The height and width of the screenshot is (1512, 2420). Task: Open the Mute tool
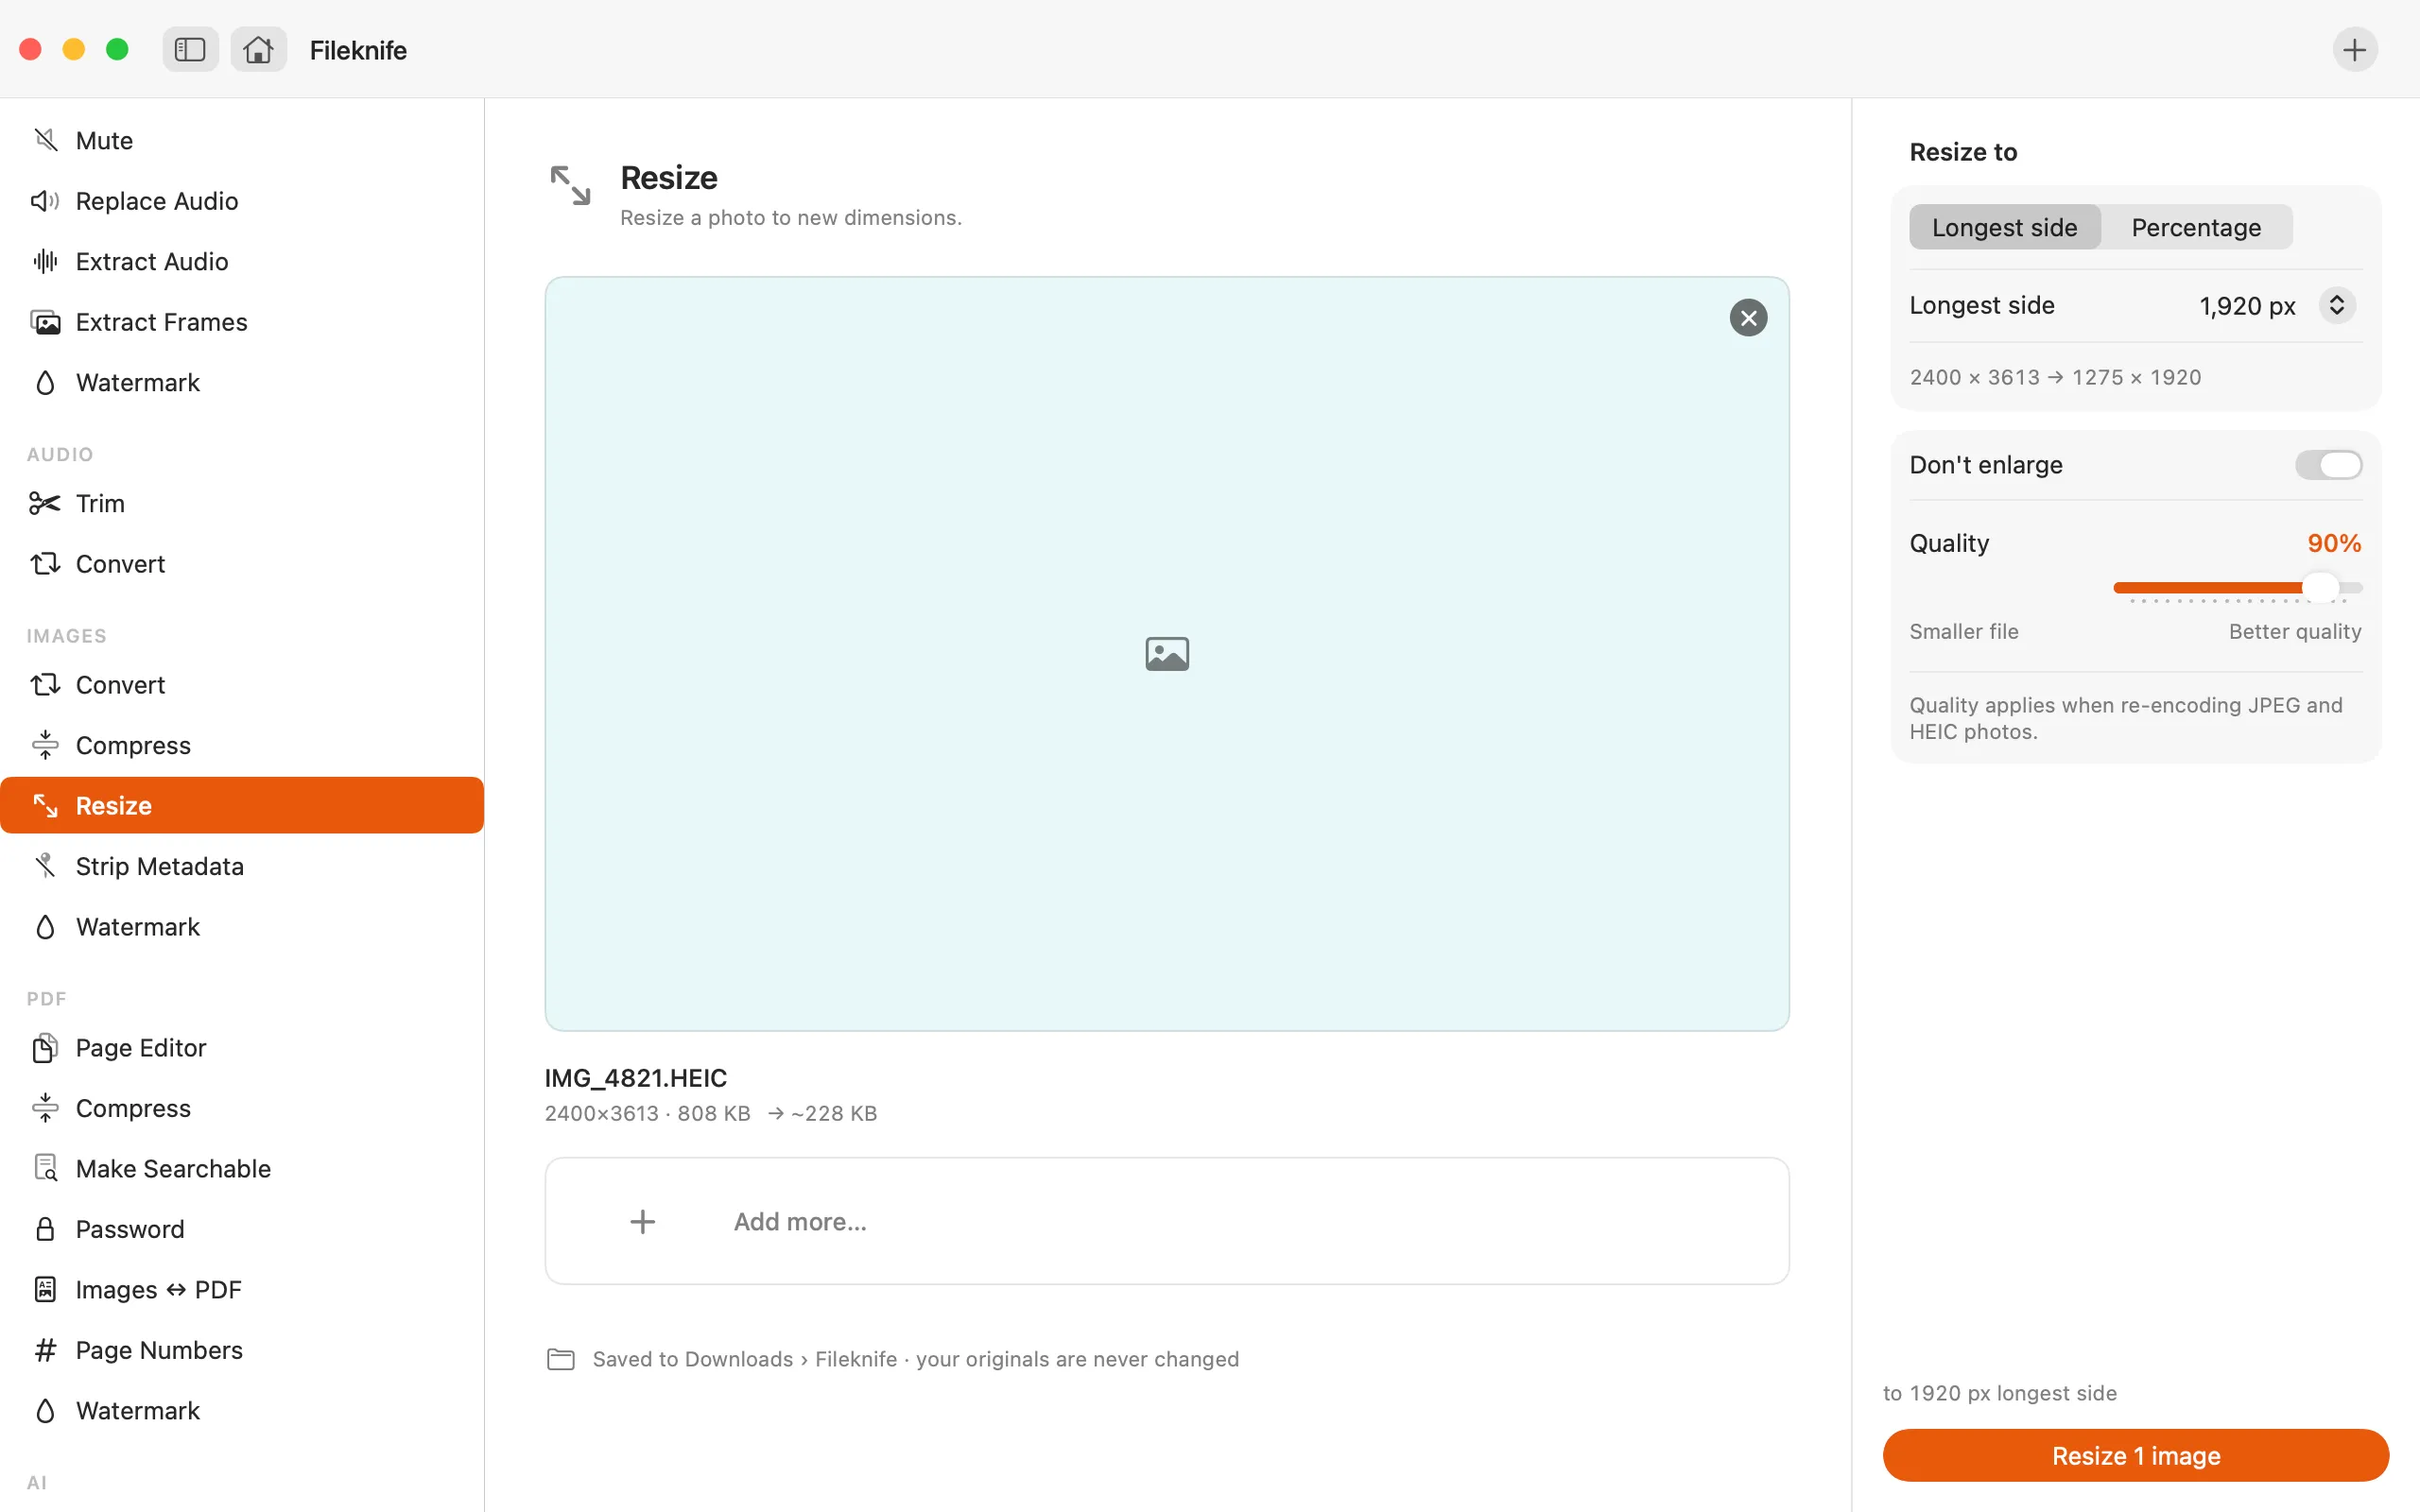242,140
